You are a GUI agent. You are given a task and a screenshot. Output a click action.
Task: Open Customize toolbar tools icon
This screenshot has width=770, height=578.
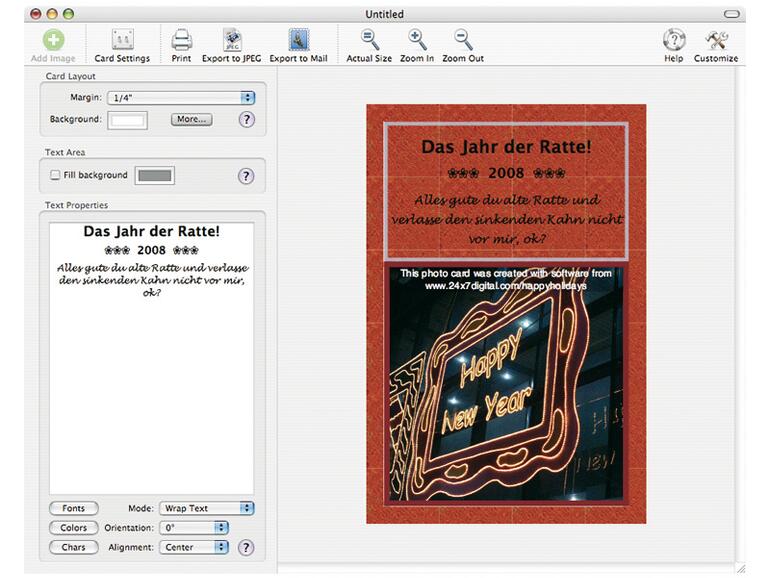coord(716,40)
